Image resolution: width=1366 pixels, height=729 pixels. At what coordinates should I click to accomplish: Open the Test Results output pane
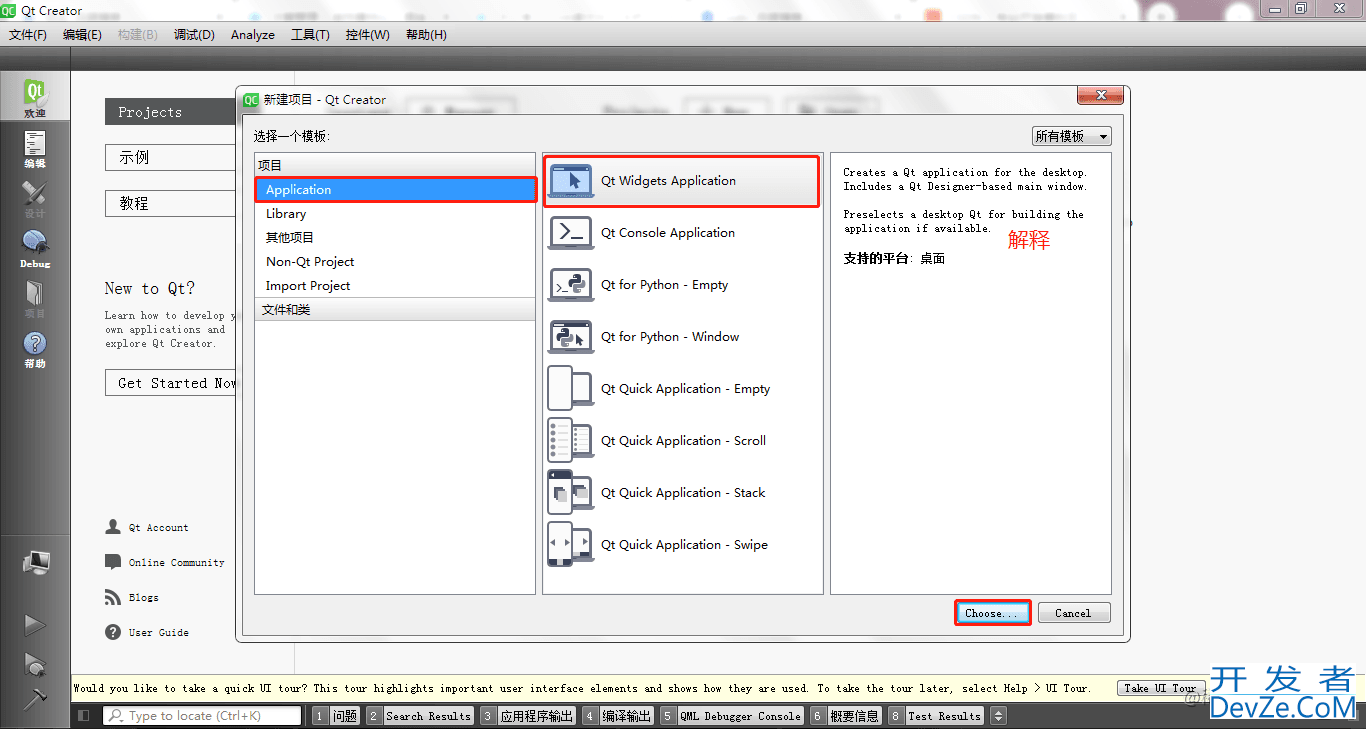936,716
